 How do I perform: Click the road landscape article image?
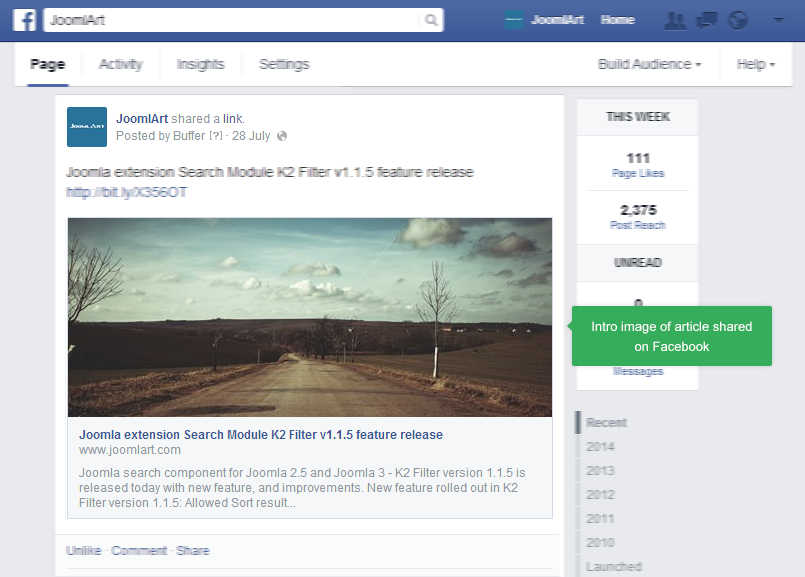[x=310, y=317]
